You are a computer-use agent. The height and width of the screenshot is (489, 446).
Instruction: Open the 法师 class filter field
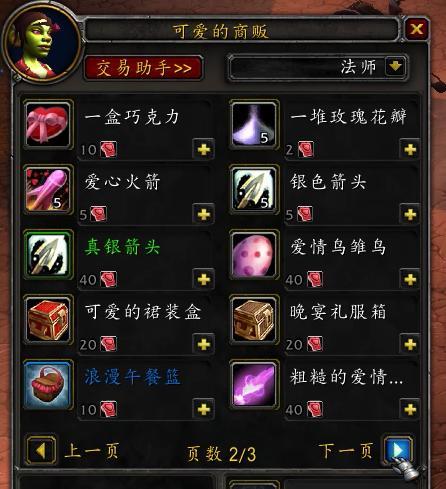[x=318, y=67]
